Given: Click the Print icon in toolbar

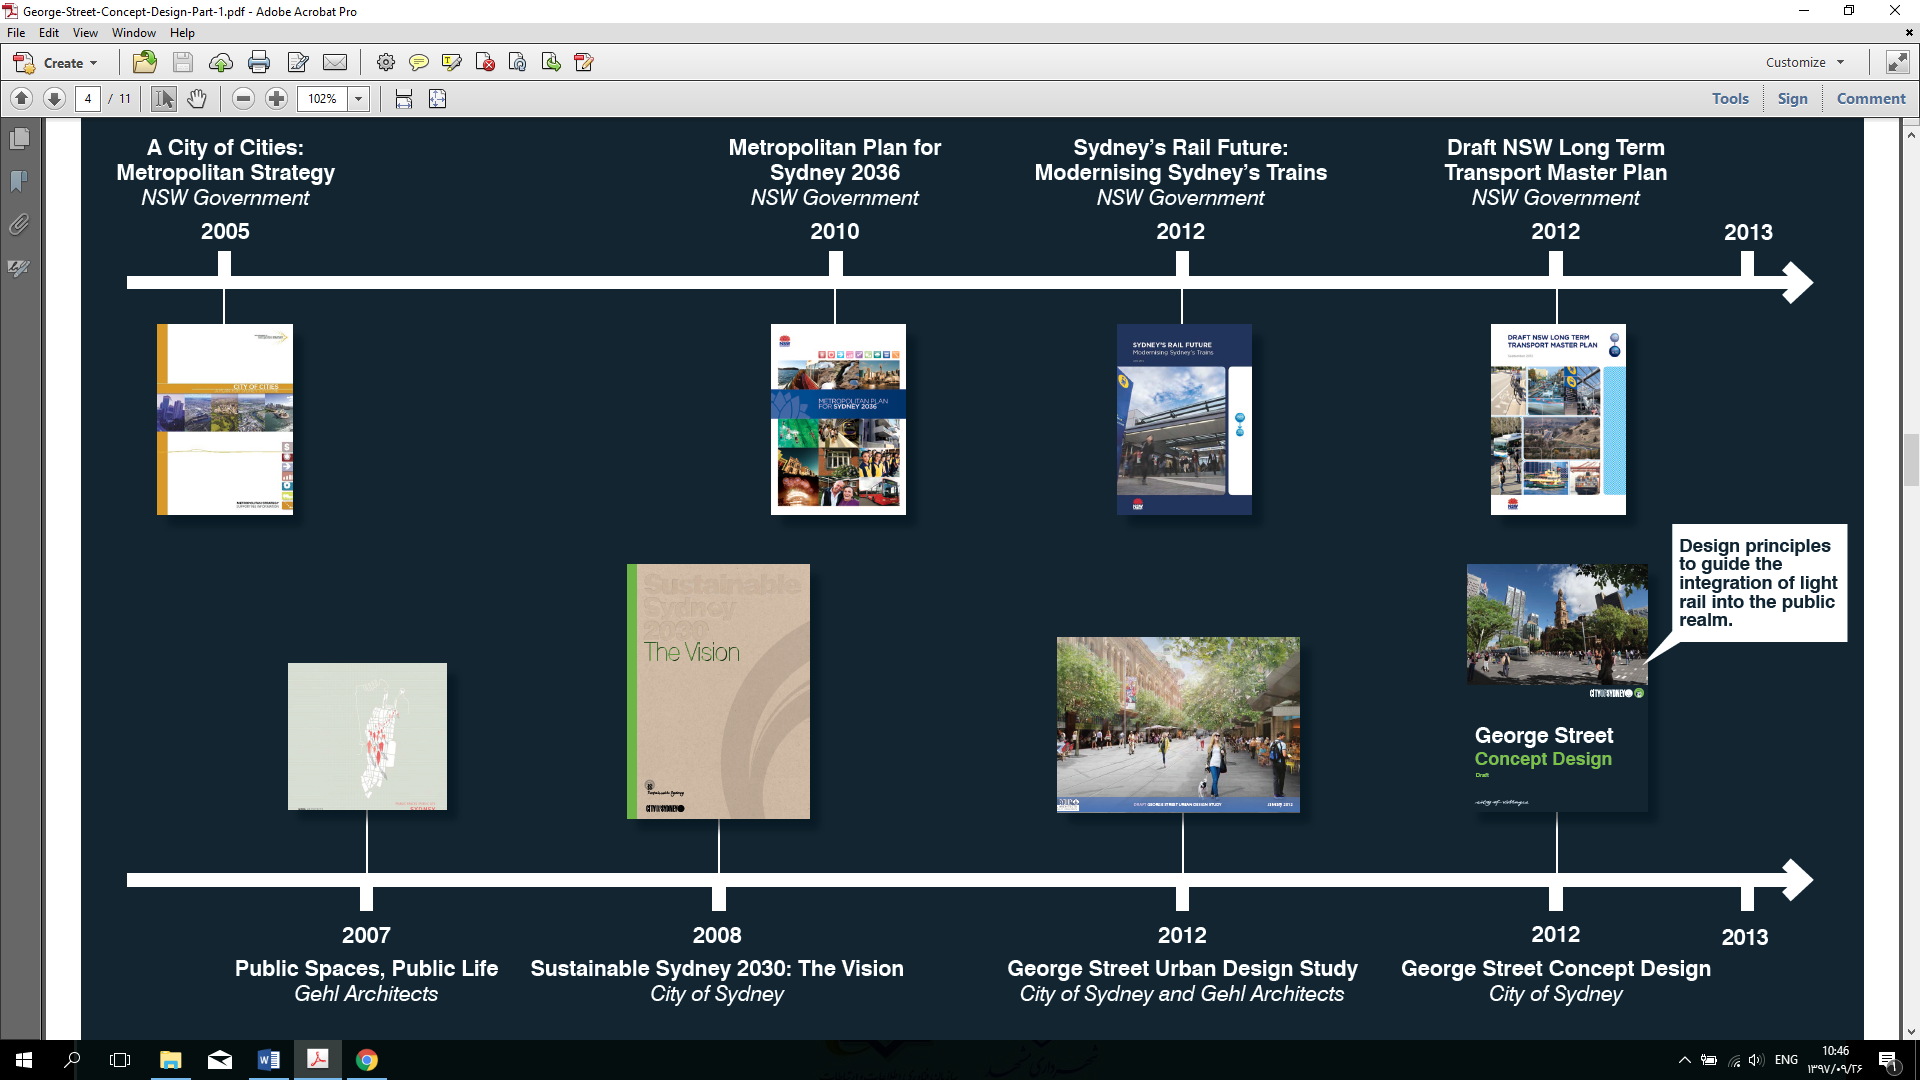Looking at the screenshot, I should pyautogui.click(x=259, y=62).
